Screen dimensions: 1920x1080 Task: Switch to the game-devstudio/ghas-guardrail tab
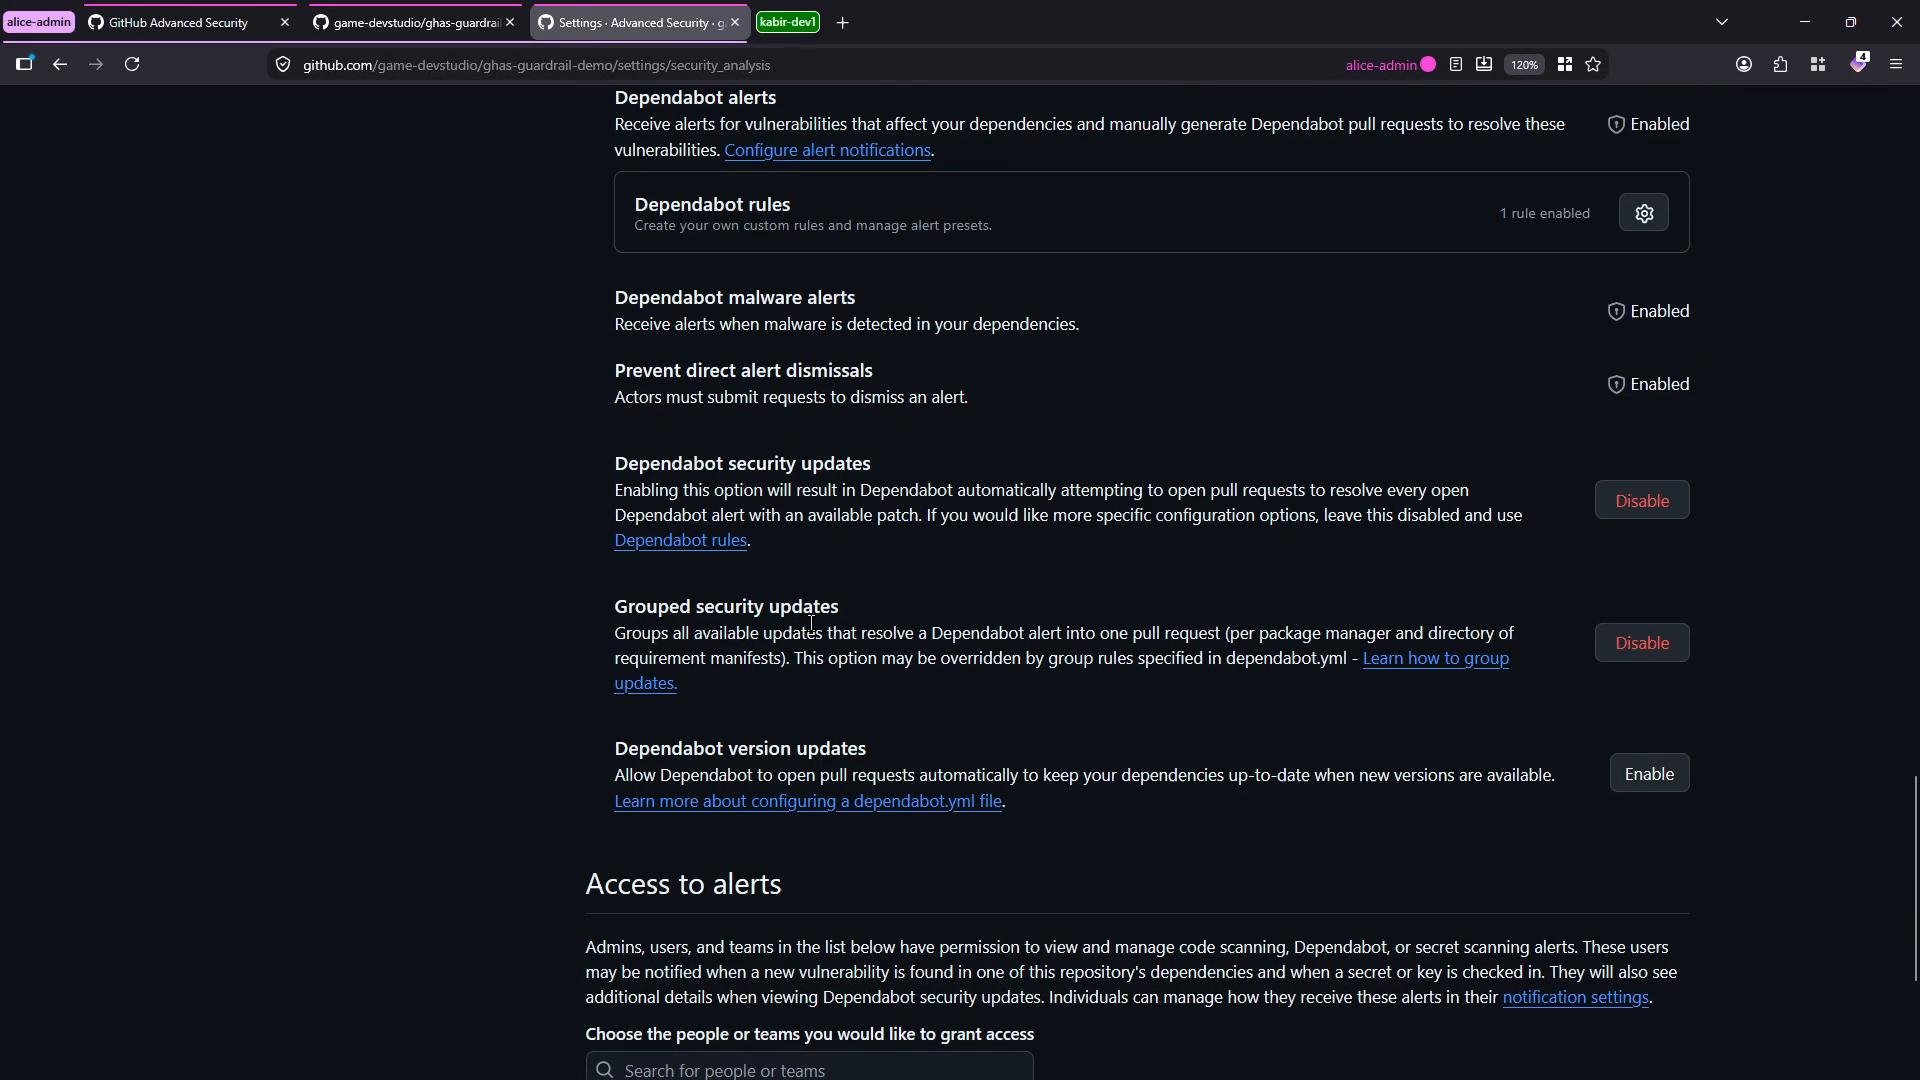[x=416, y=22]
